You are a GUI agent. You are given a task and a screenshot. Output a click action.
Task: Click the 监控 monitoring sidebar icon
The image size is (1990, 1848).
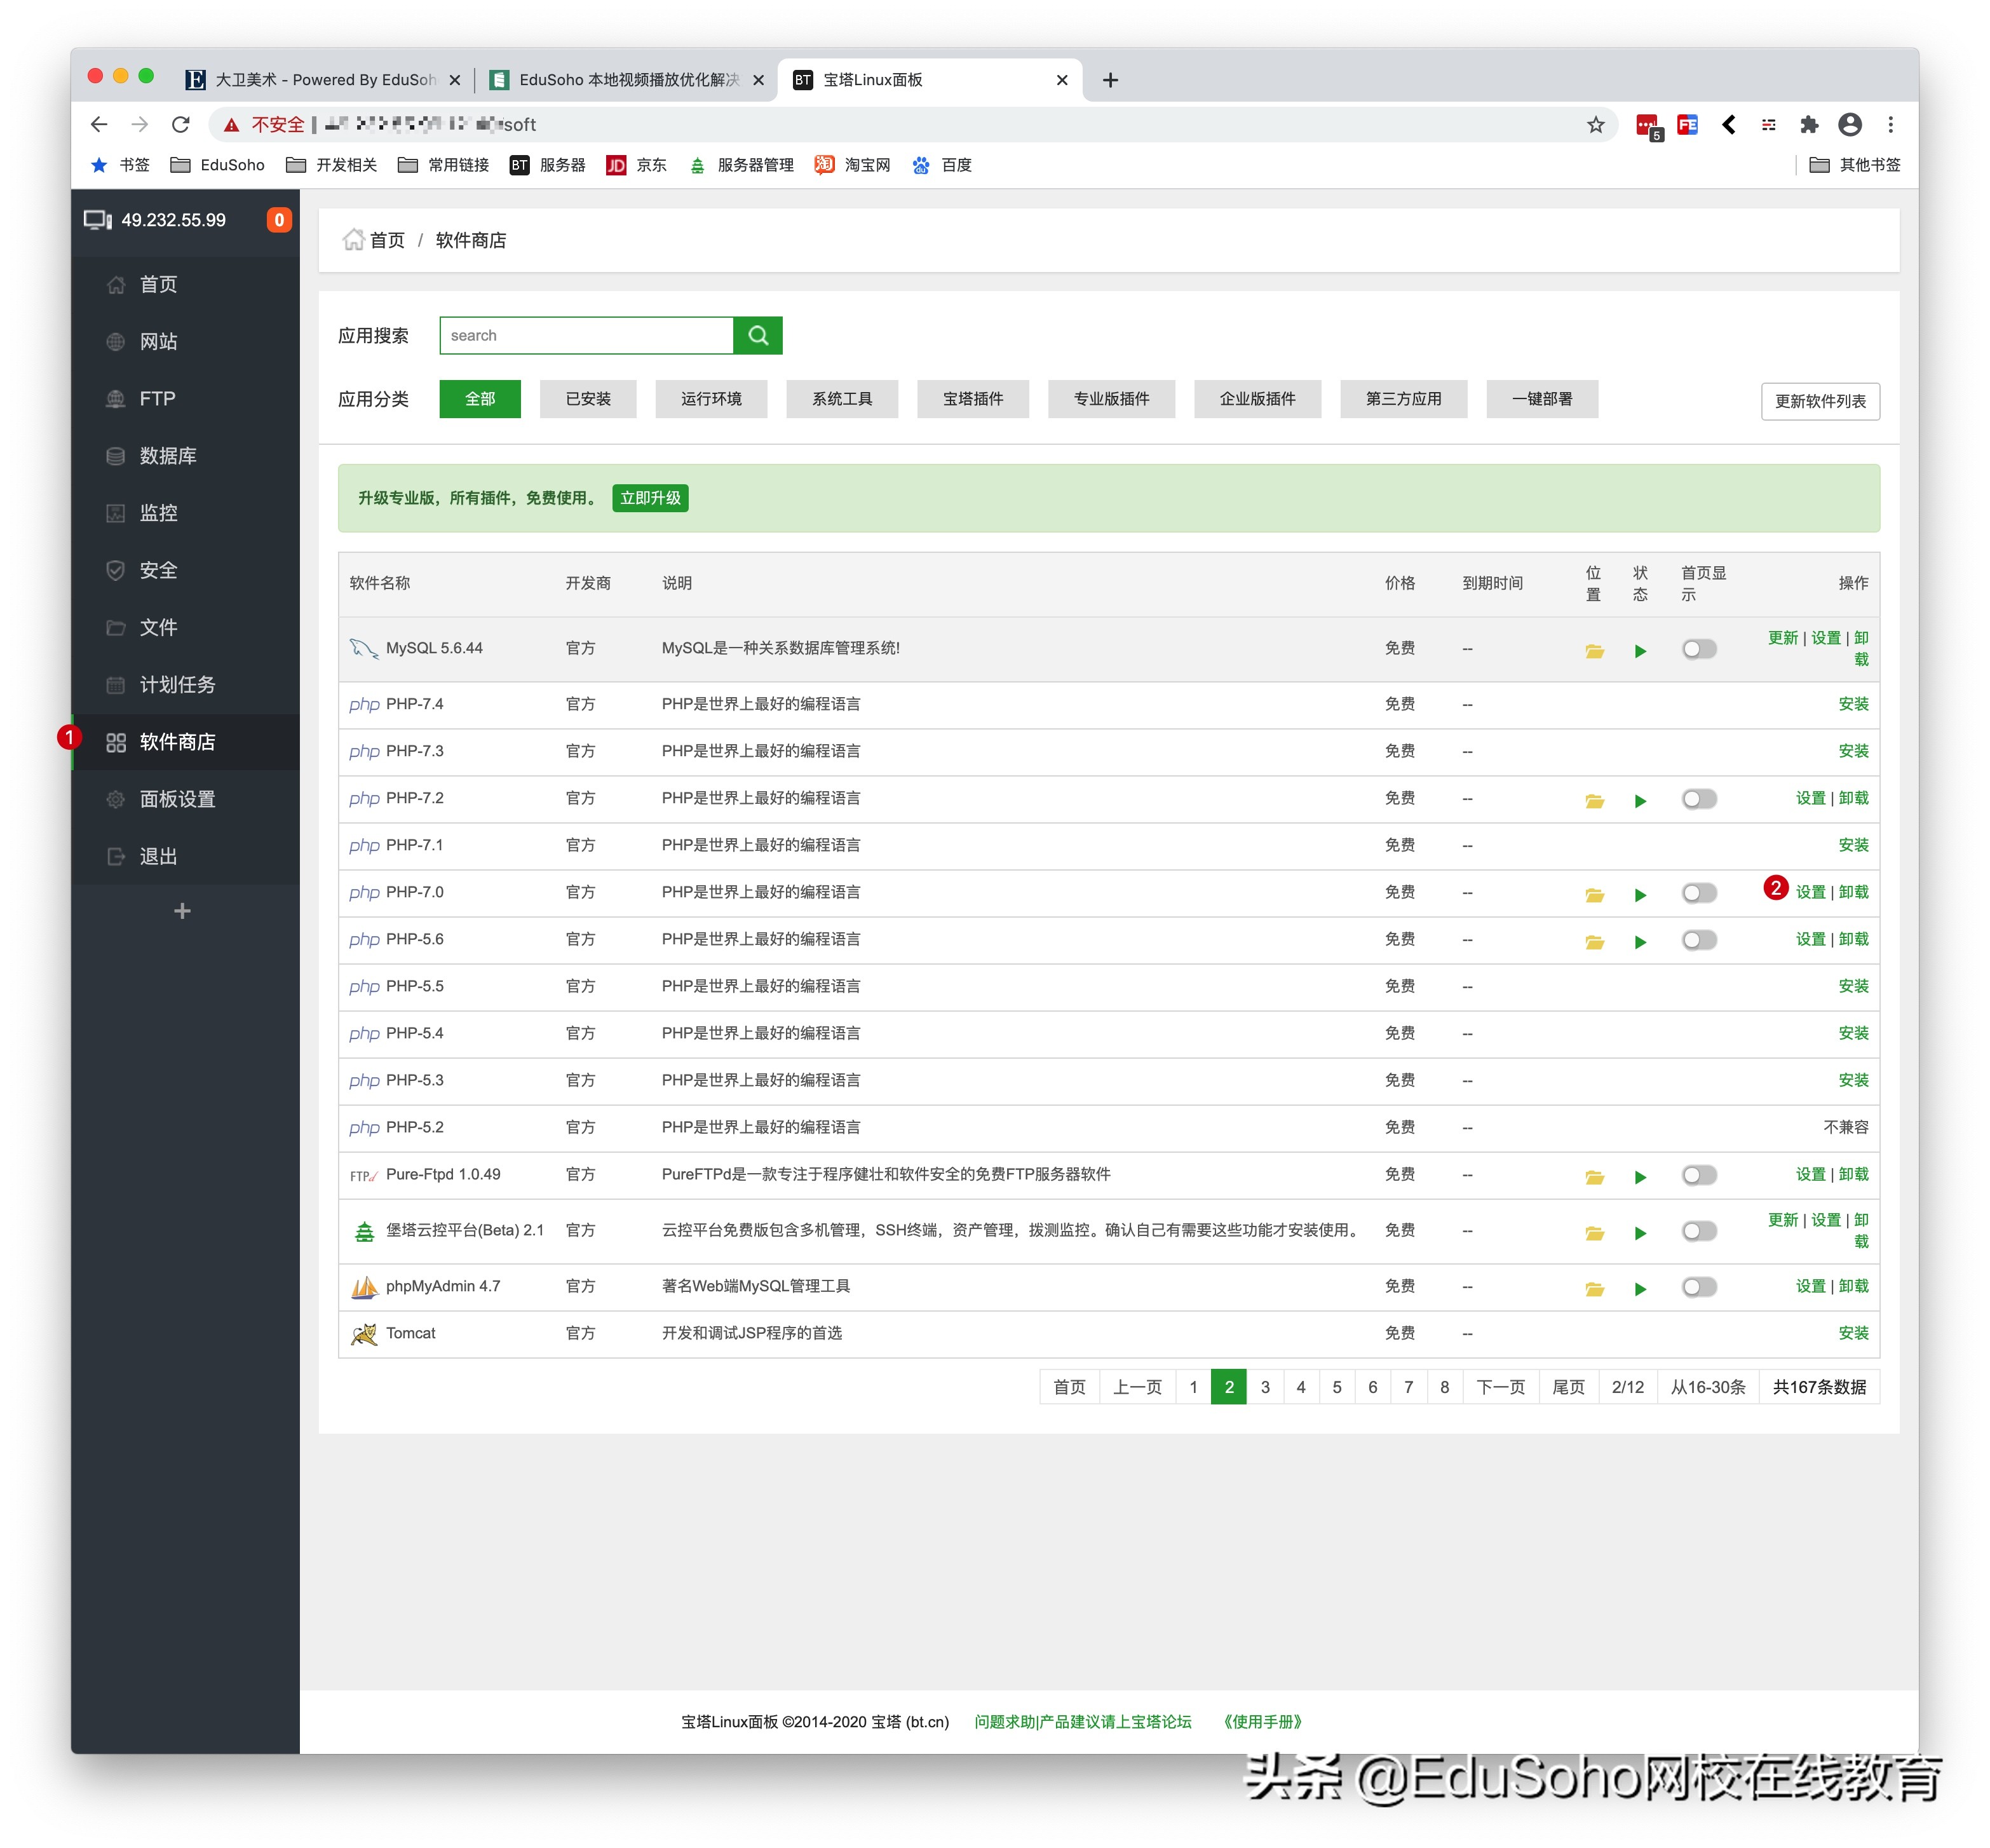tap(115, 512)
